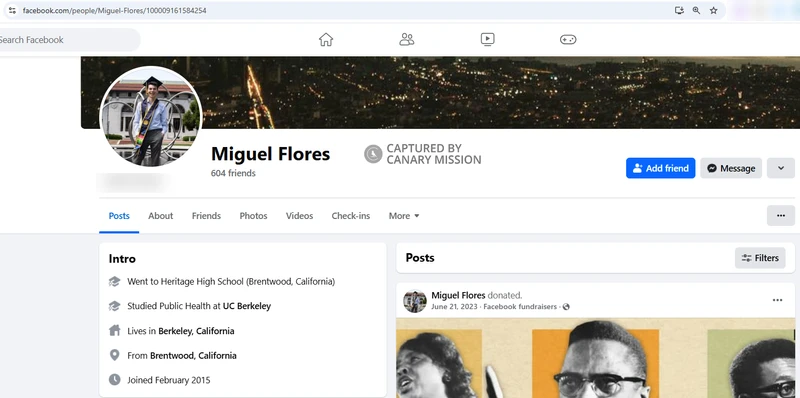
Task: Open the Watch video icon
Action: 487,39
